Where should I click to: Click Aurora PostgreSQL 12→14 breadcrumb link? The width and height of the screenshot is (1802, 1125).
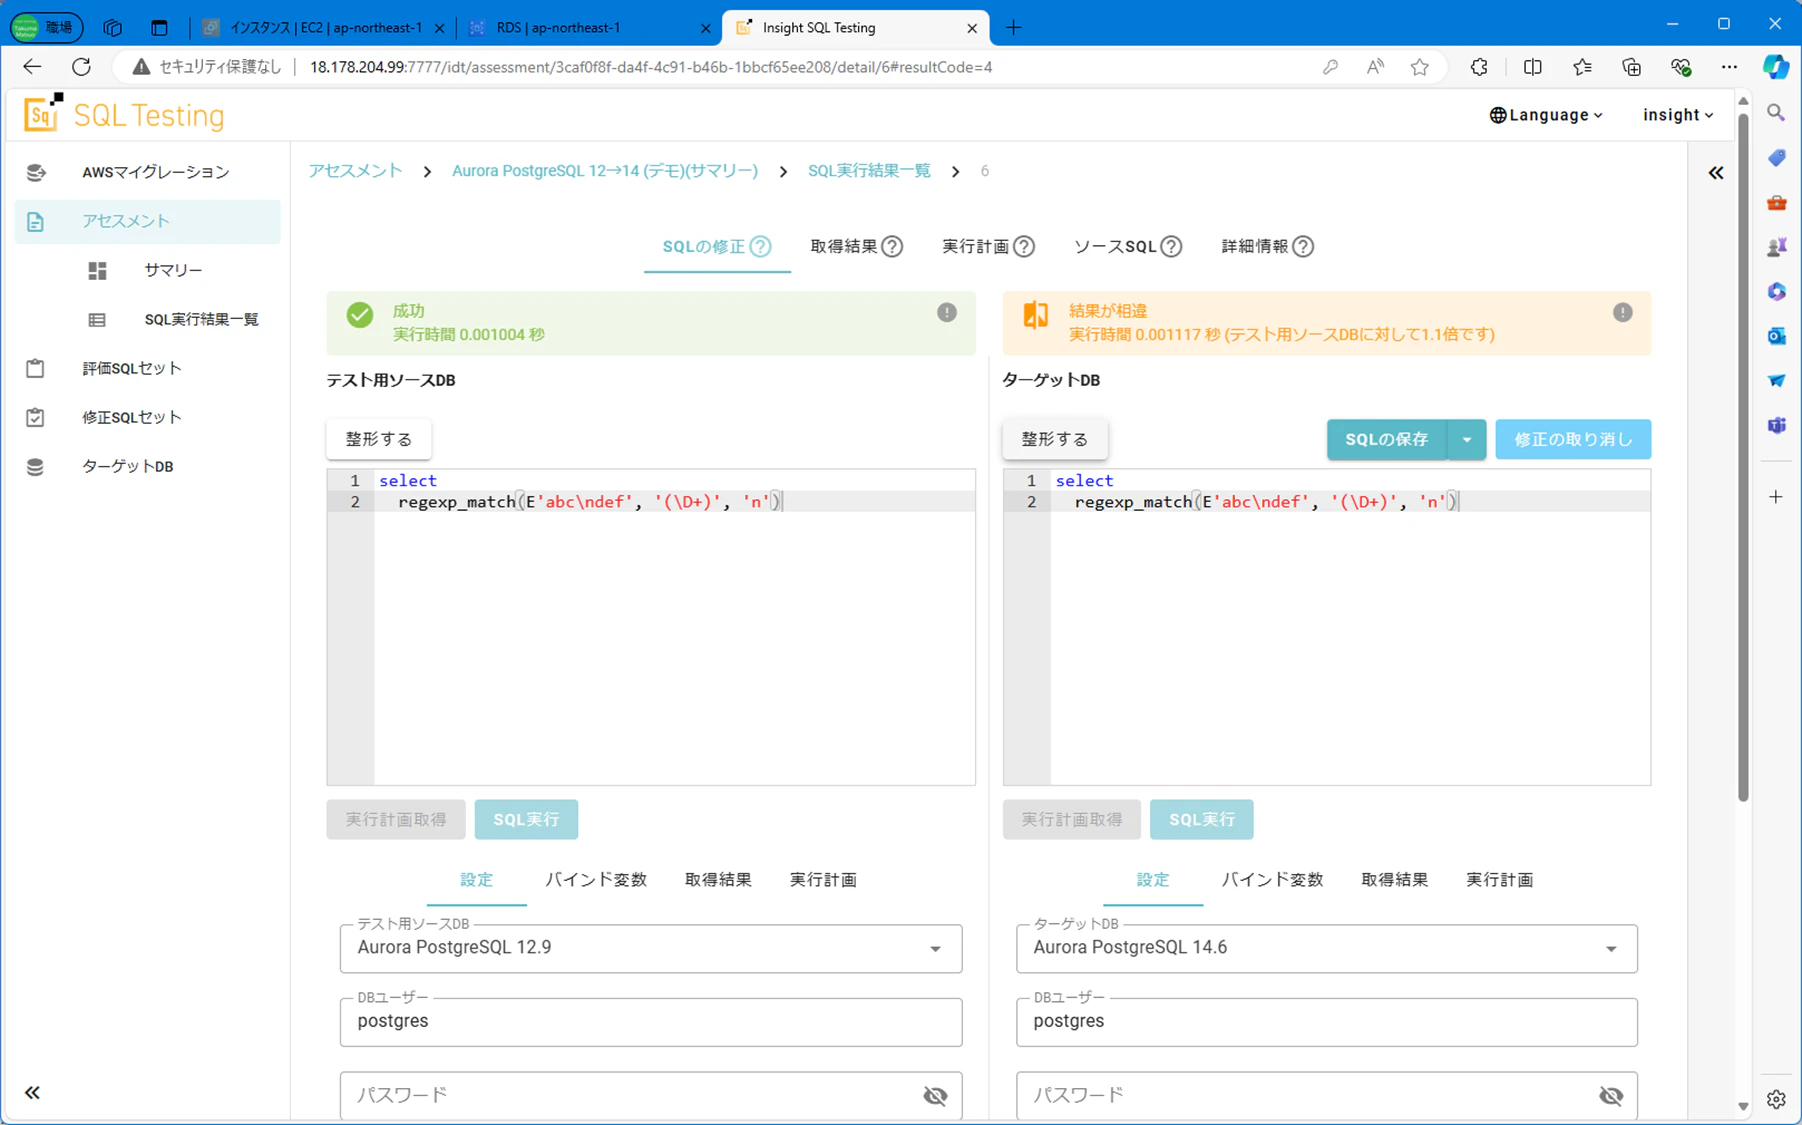[x=605, y=171]
